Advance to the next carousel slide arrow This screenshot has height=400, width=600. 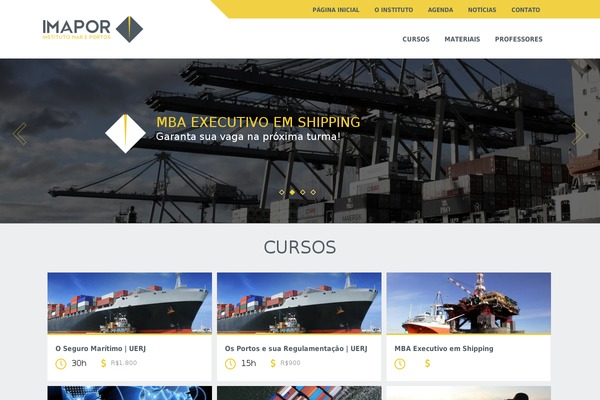(578, 134)
